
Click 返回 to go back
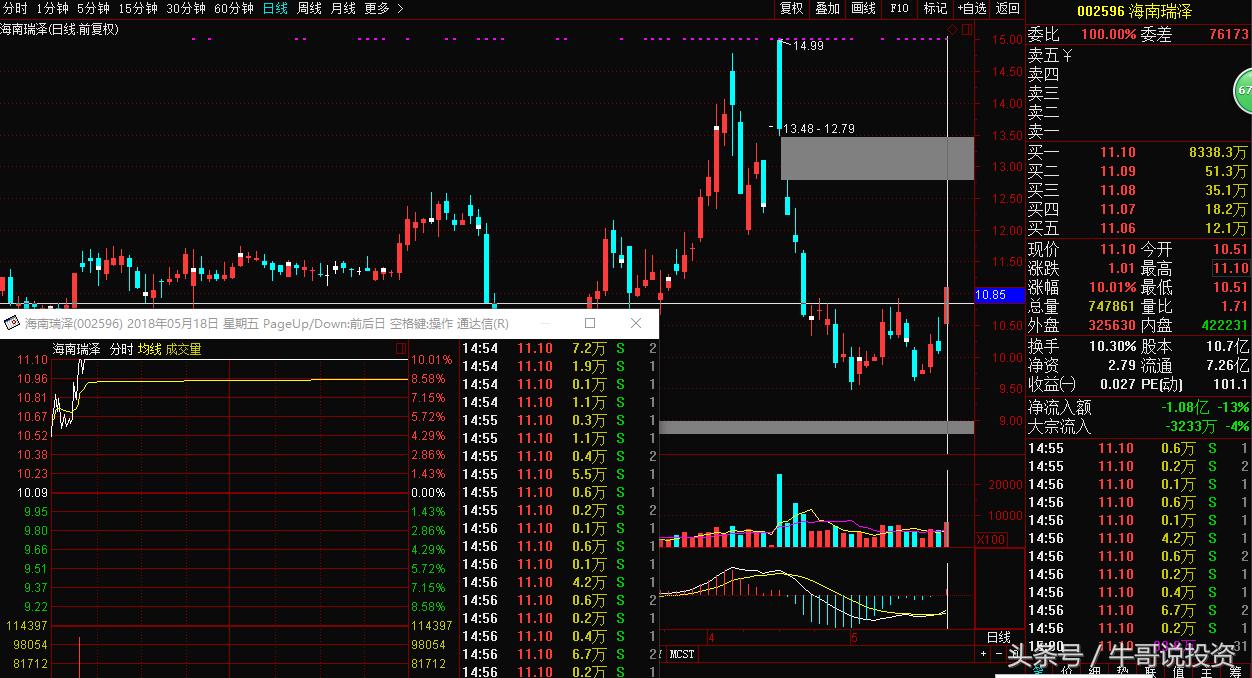(x=1007, y=8)
